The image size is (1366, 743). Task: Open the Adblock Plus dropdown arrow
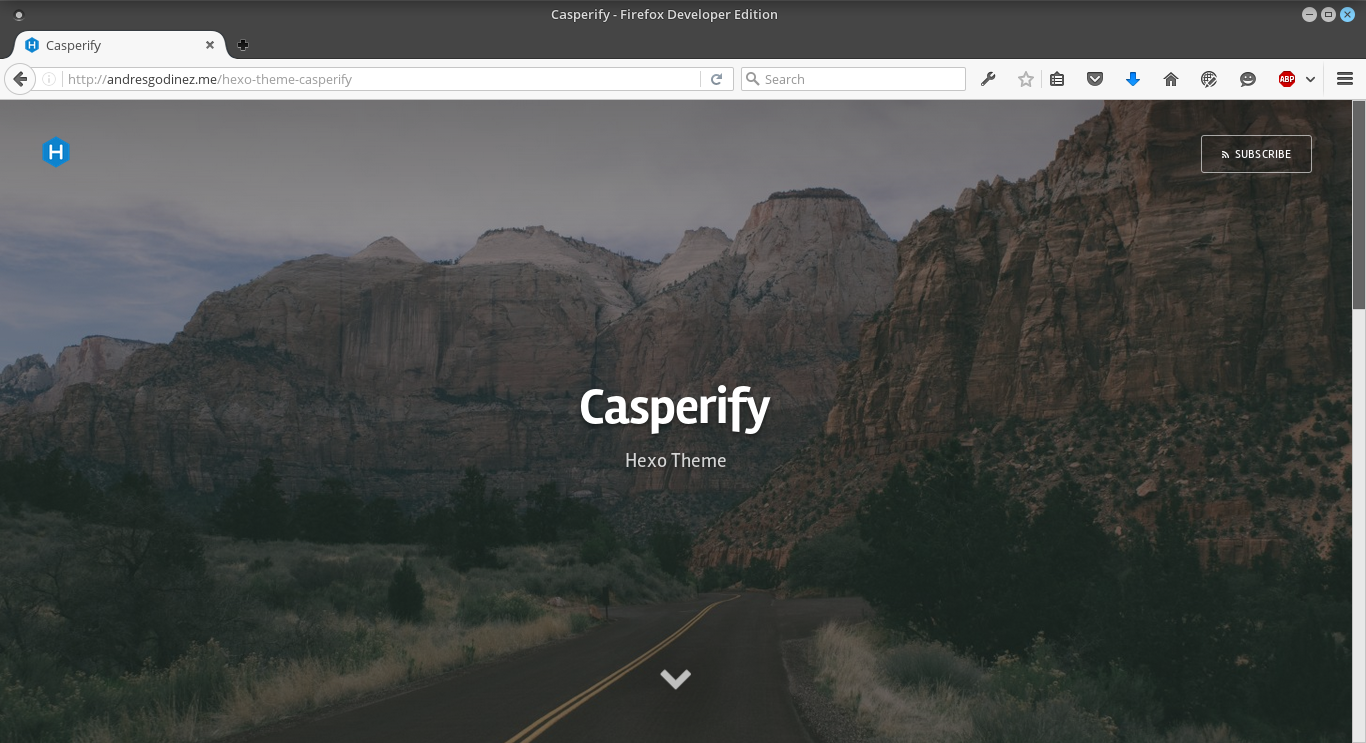(x=1309, y=78)
